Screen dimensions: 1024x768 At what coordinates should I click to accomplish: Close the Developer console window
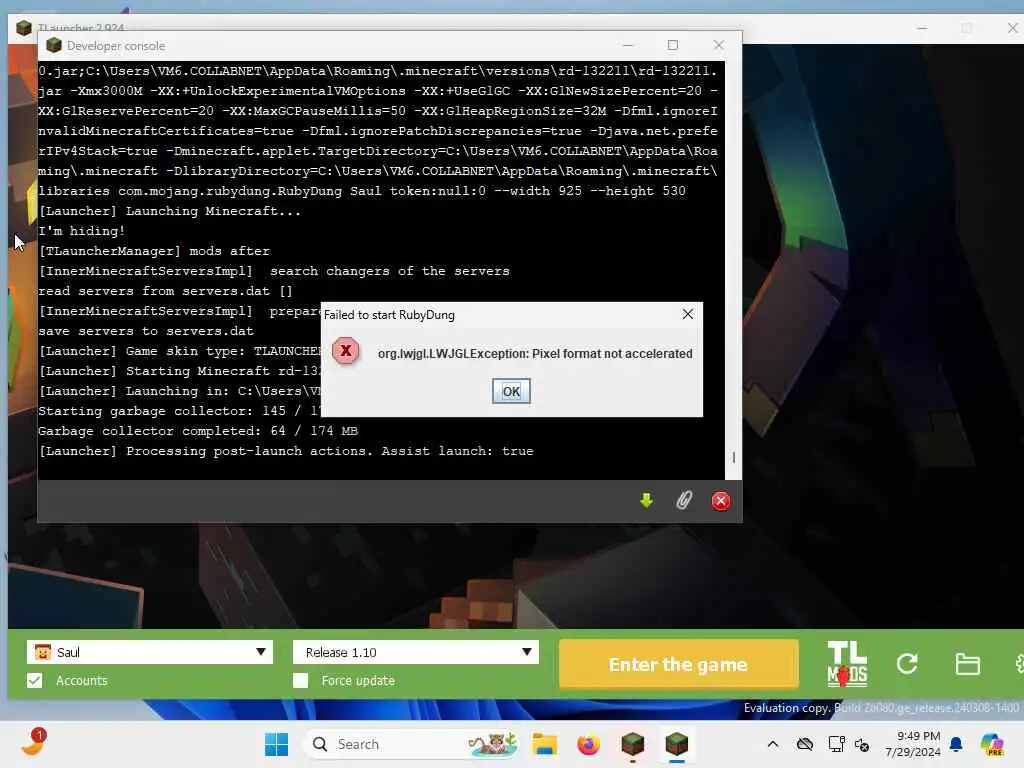click(x=718, y=45)
